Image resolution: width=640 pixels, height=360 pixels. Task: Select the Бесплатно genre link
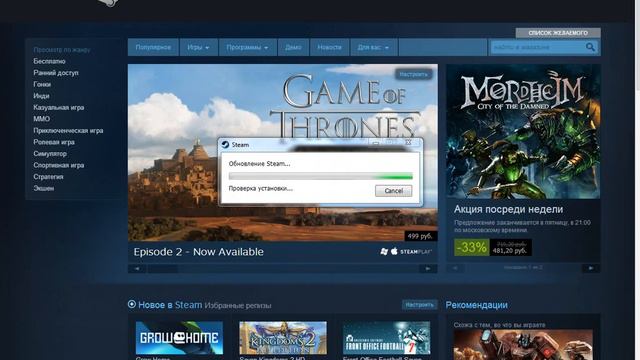(49, 61)
